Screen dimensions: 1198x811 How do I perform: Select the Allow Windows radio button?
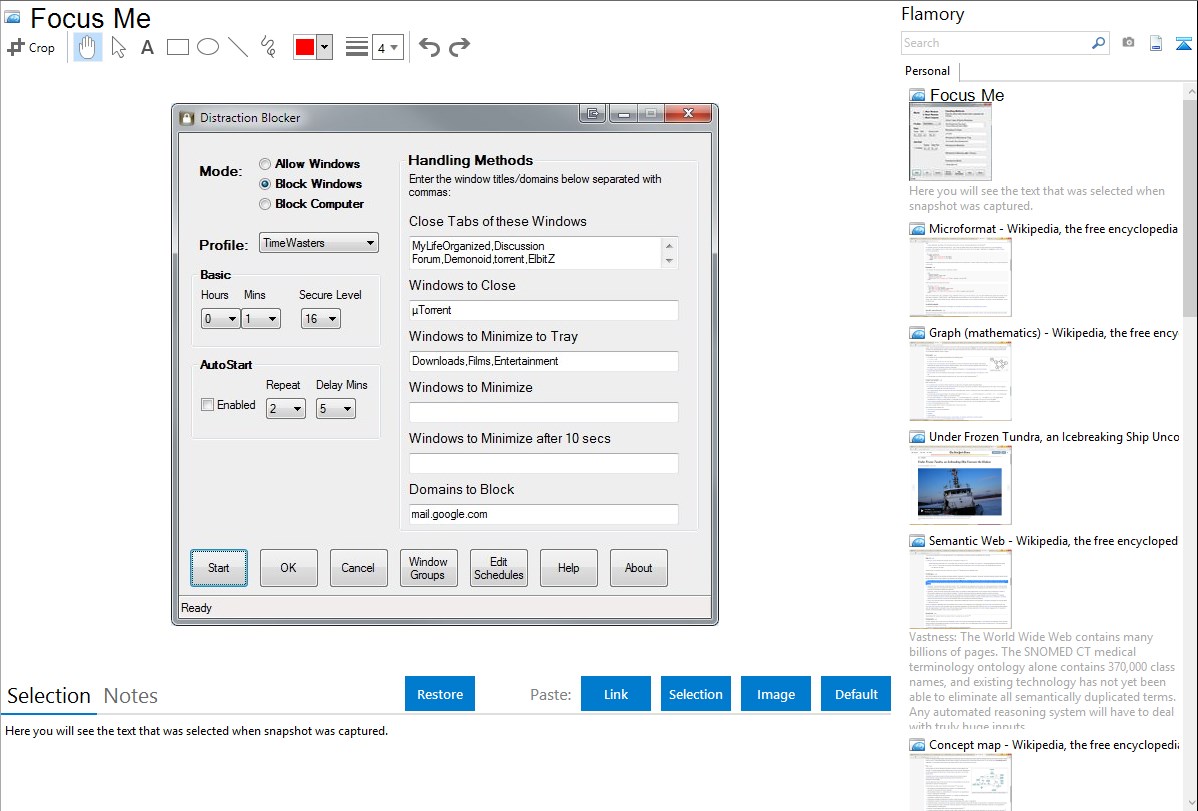point(265,164)
